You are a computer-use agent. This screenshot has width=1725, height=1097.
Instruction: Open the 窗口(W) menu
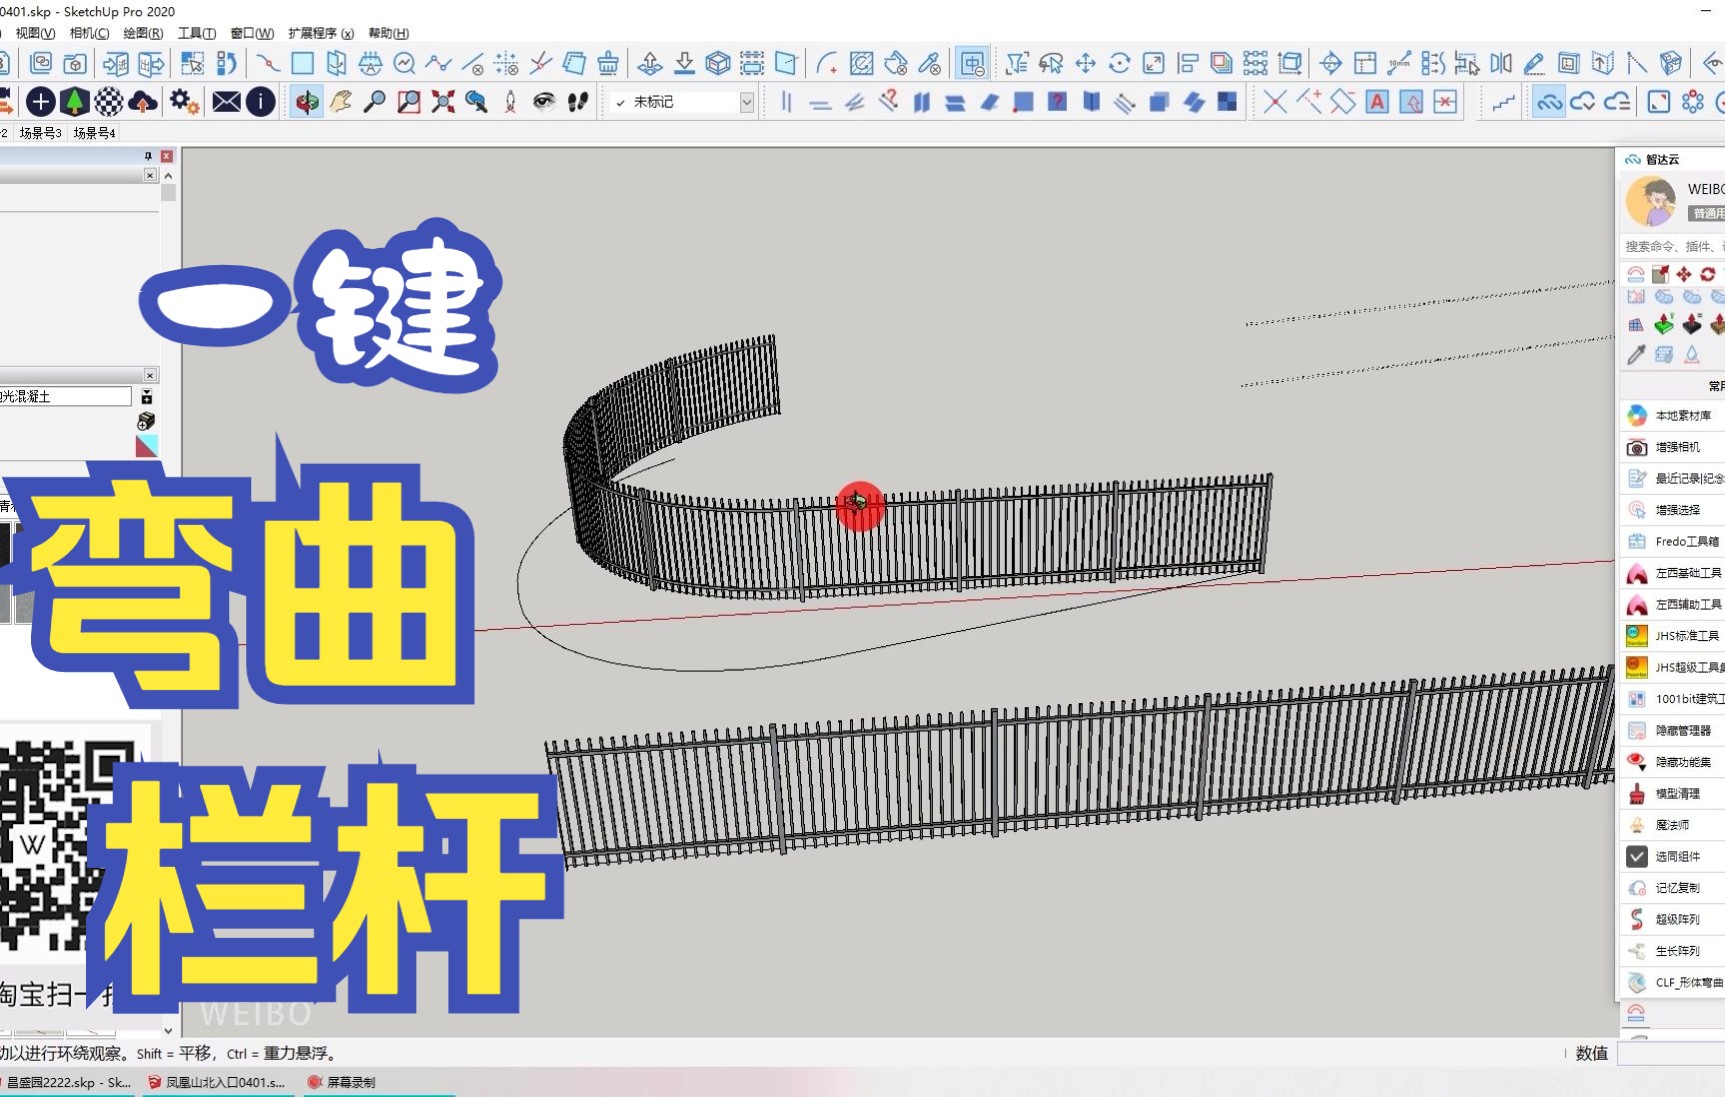(252, 33)
